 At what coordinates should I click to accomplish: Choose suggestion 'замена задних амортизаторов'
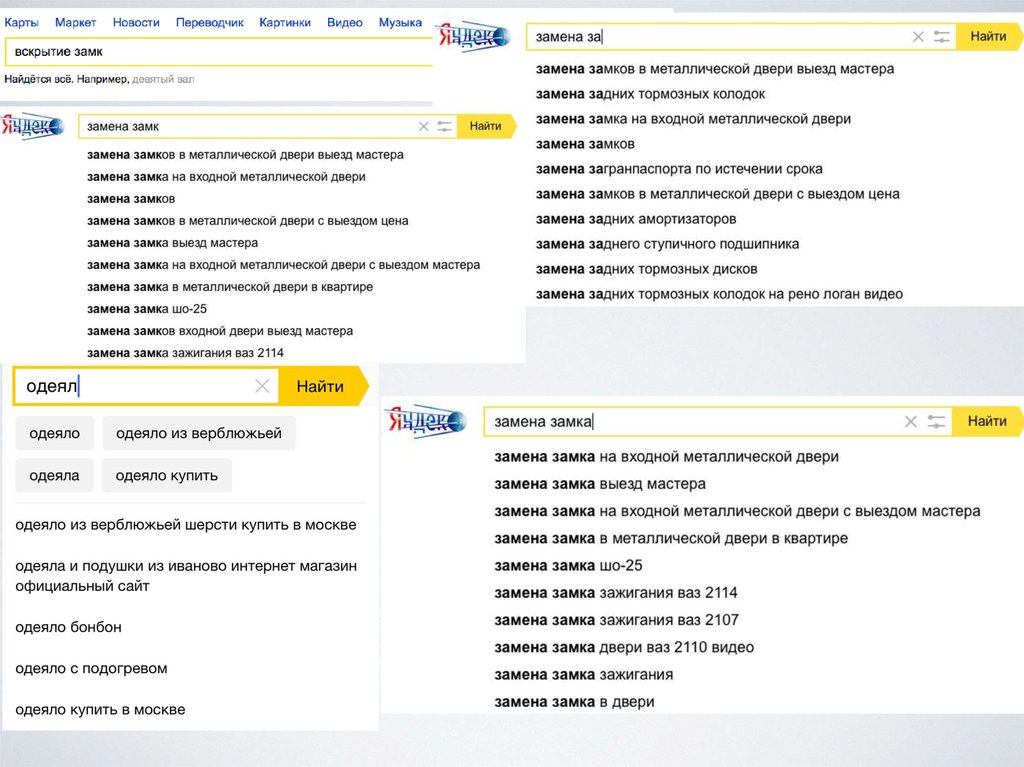click(x=636, y=219)
